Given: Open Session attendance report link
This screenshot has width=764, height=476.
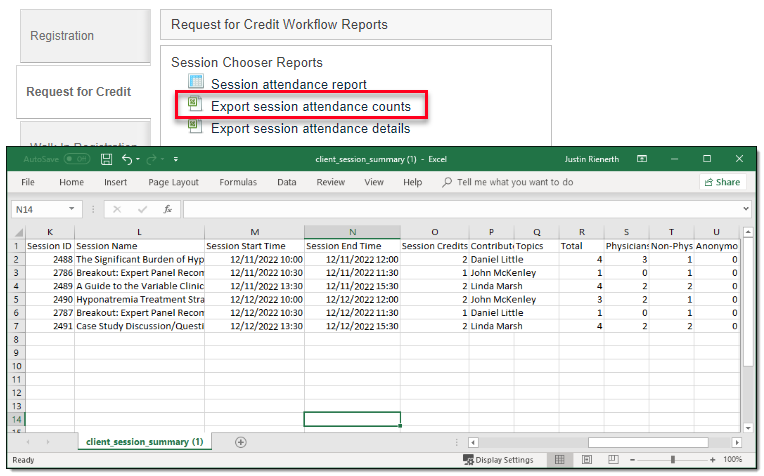Looking at the screenshot, I should 288,84.
